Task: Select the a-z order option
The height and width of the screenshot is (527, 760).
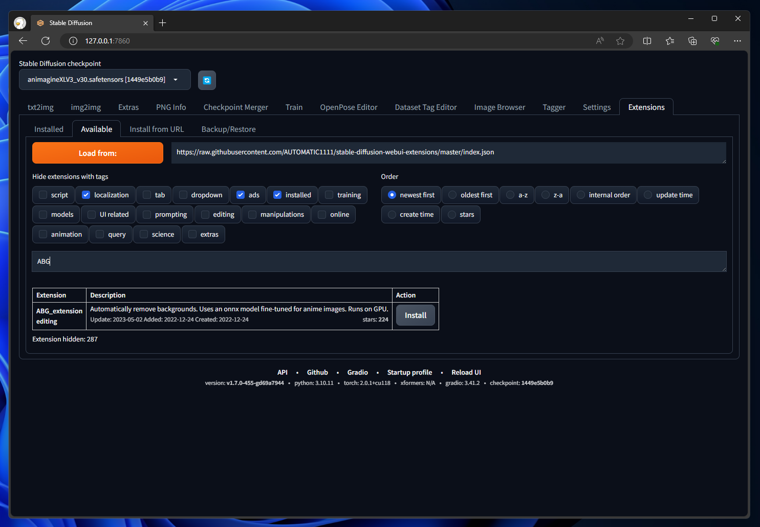Action: click(510, 195)
